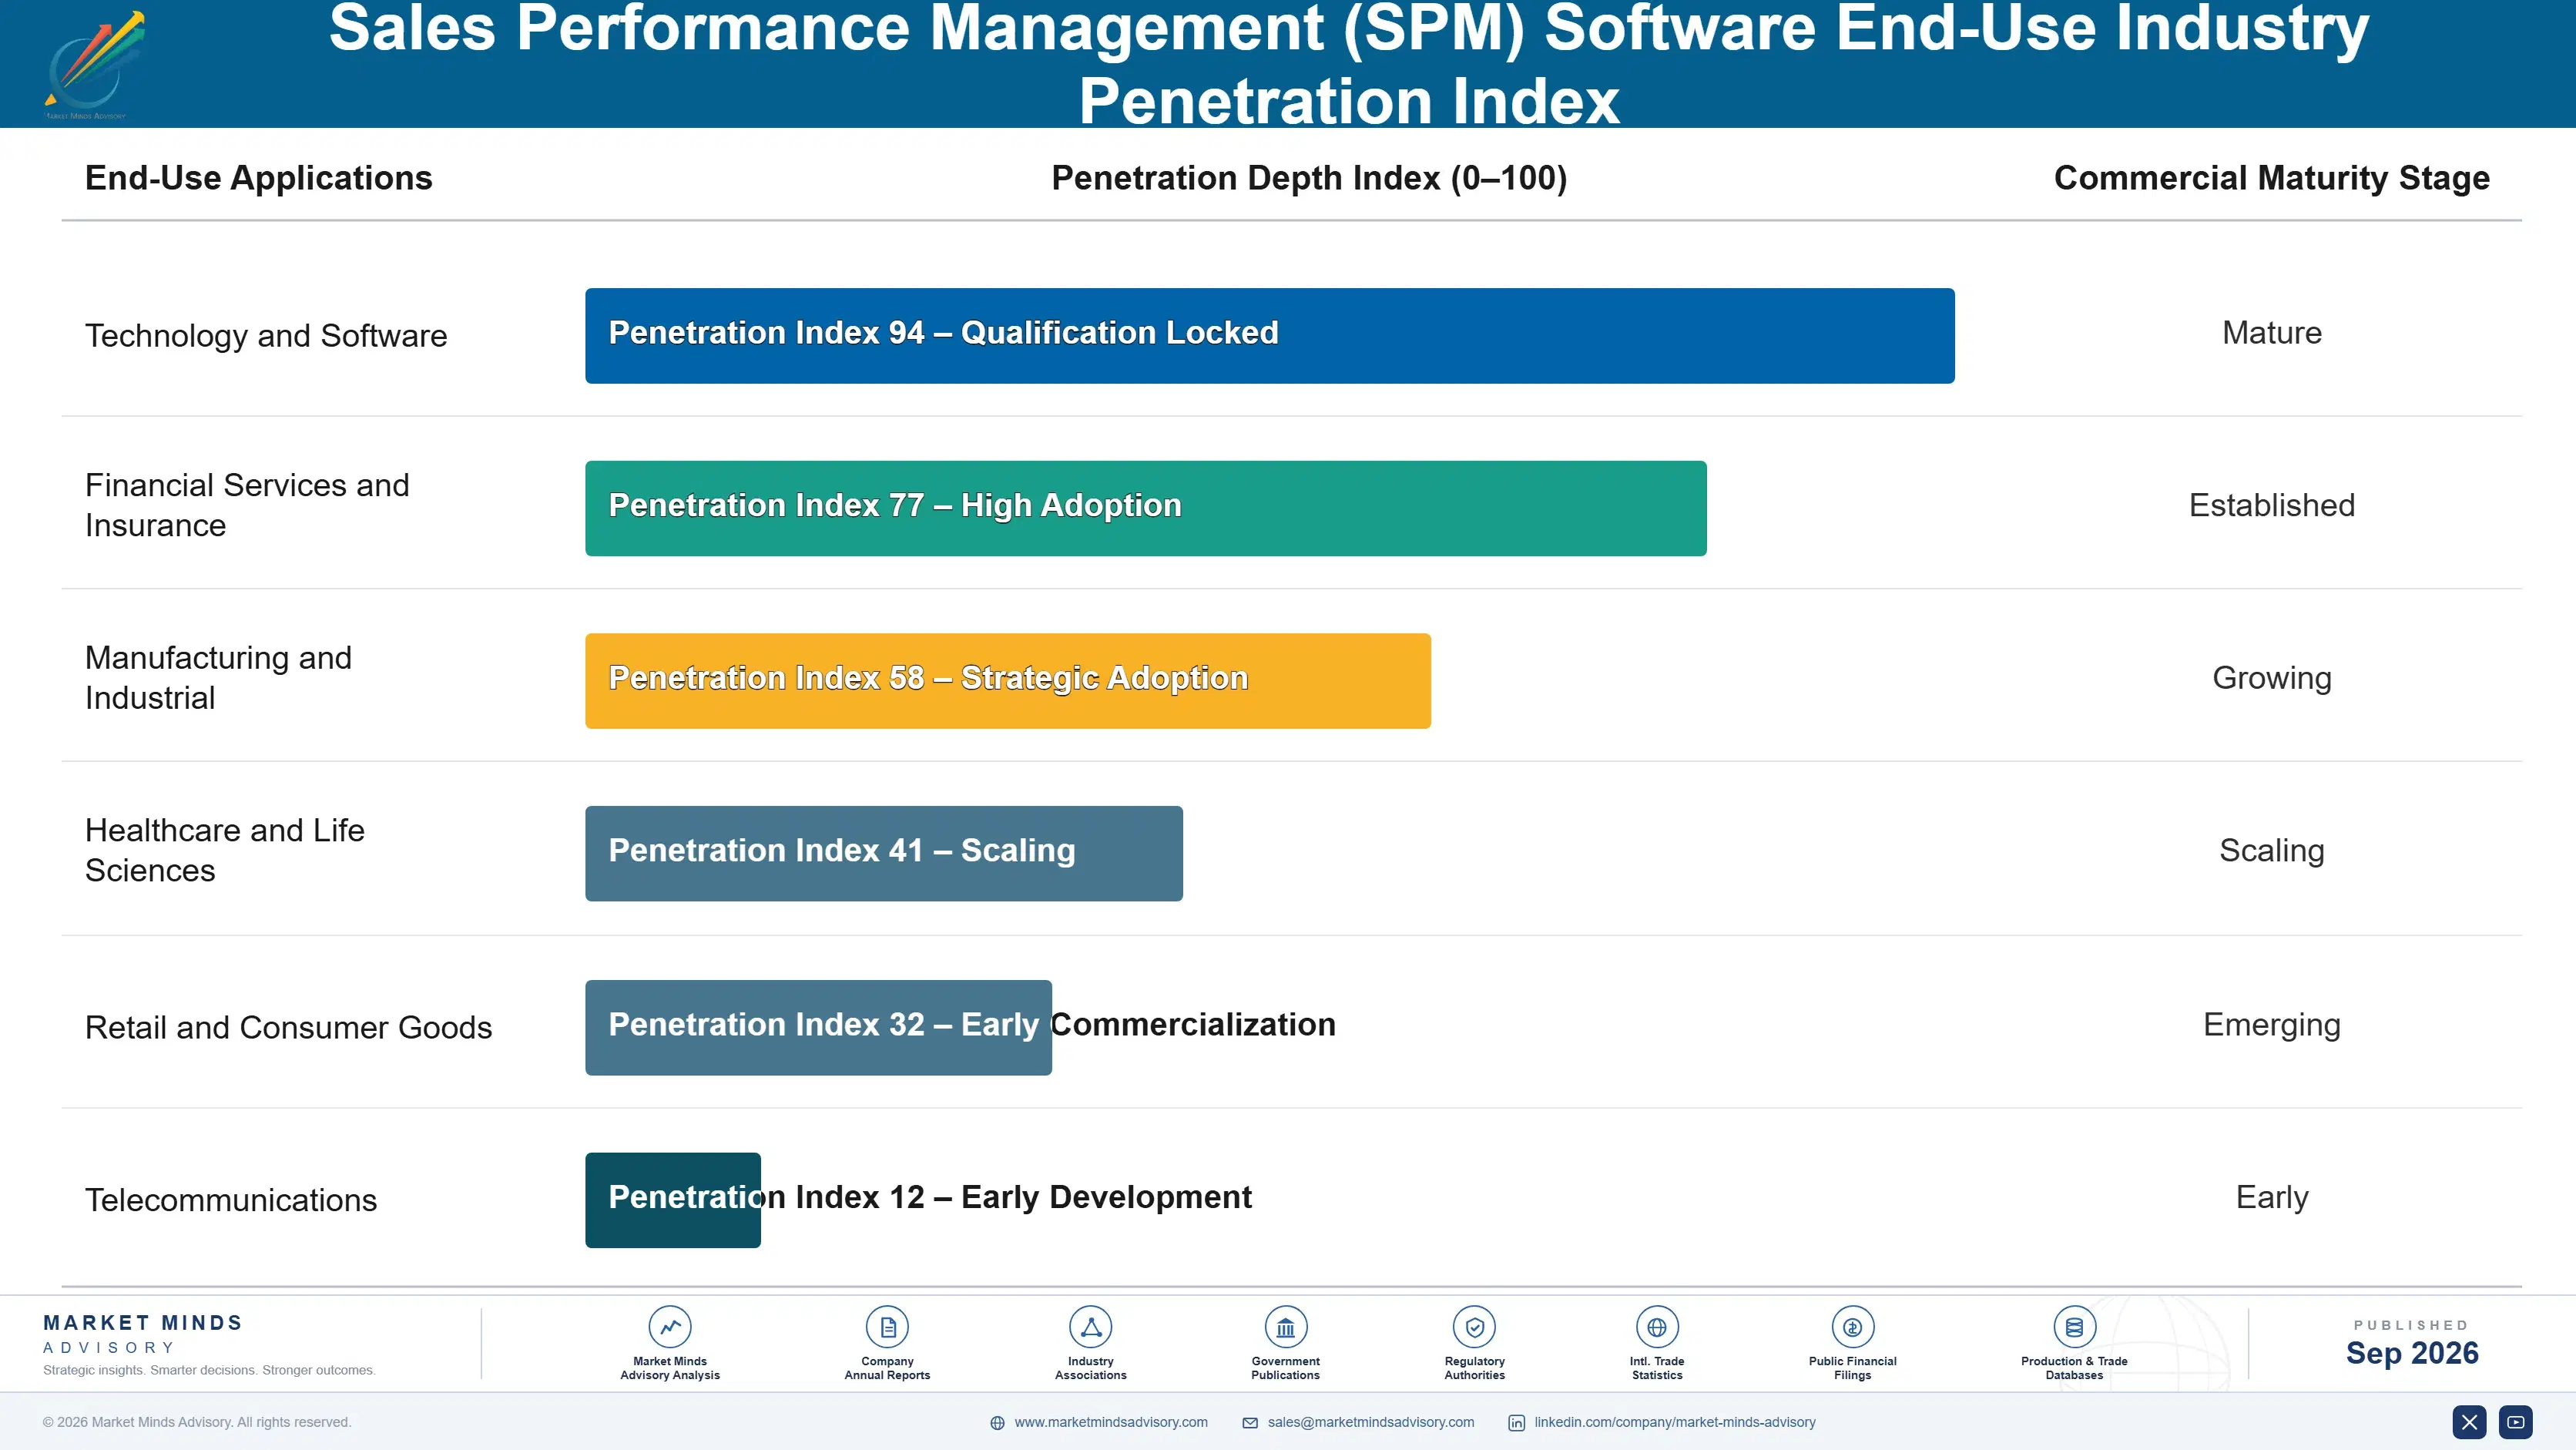The width and height of the screenshot is (2576, 1450).
Task: Select the Penetration Index 32 bar
Action: pos(818,1028)
